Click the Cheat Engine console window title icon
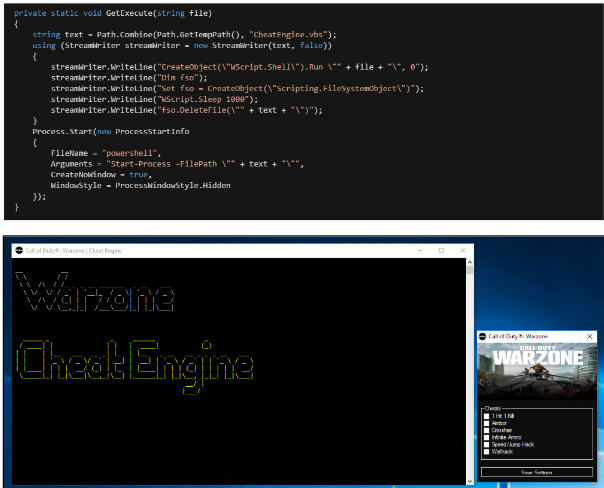Image resolution: width=604 pixels, height=488 pixels. pos(19,250)
